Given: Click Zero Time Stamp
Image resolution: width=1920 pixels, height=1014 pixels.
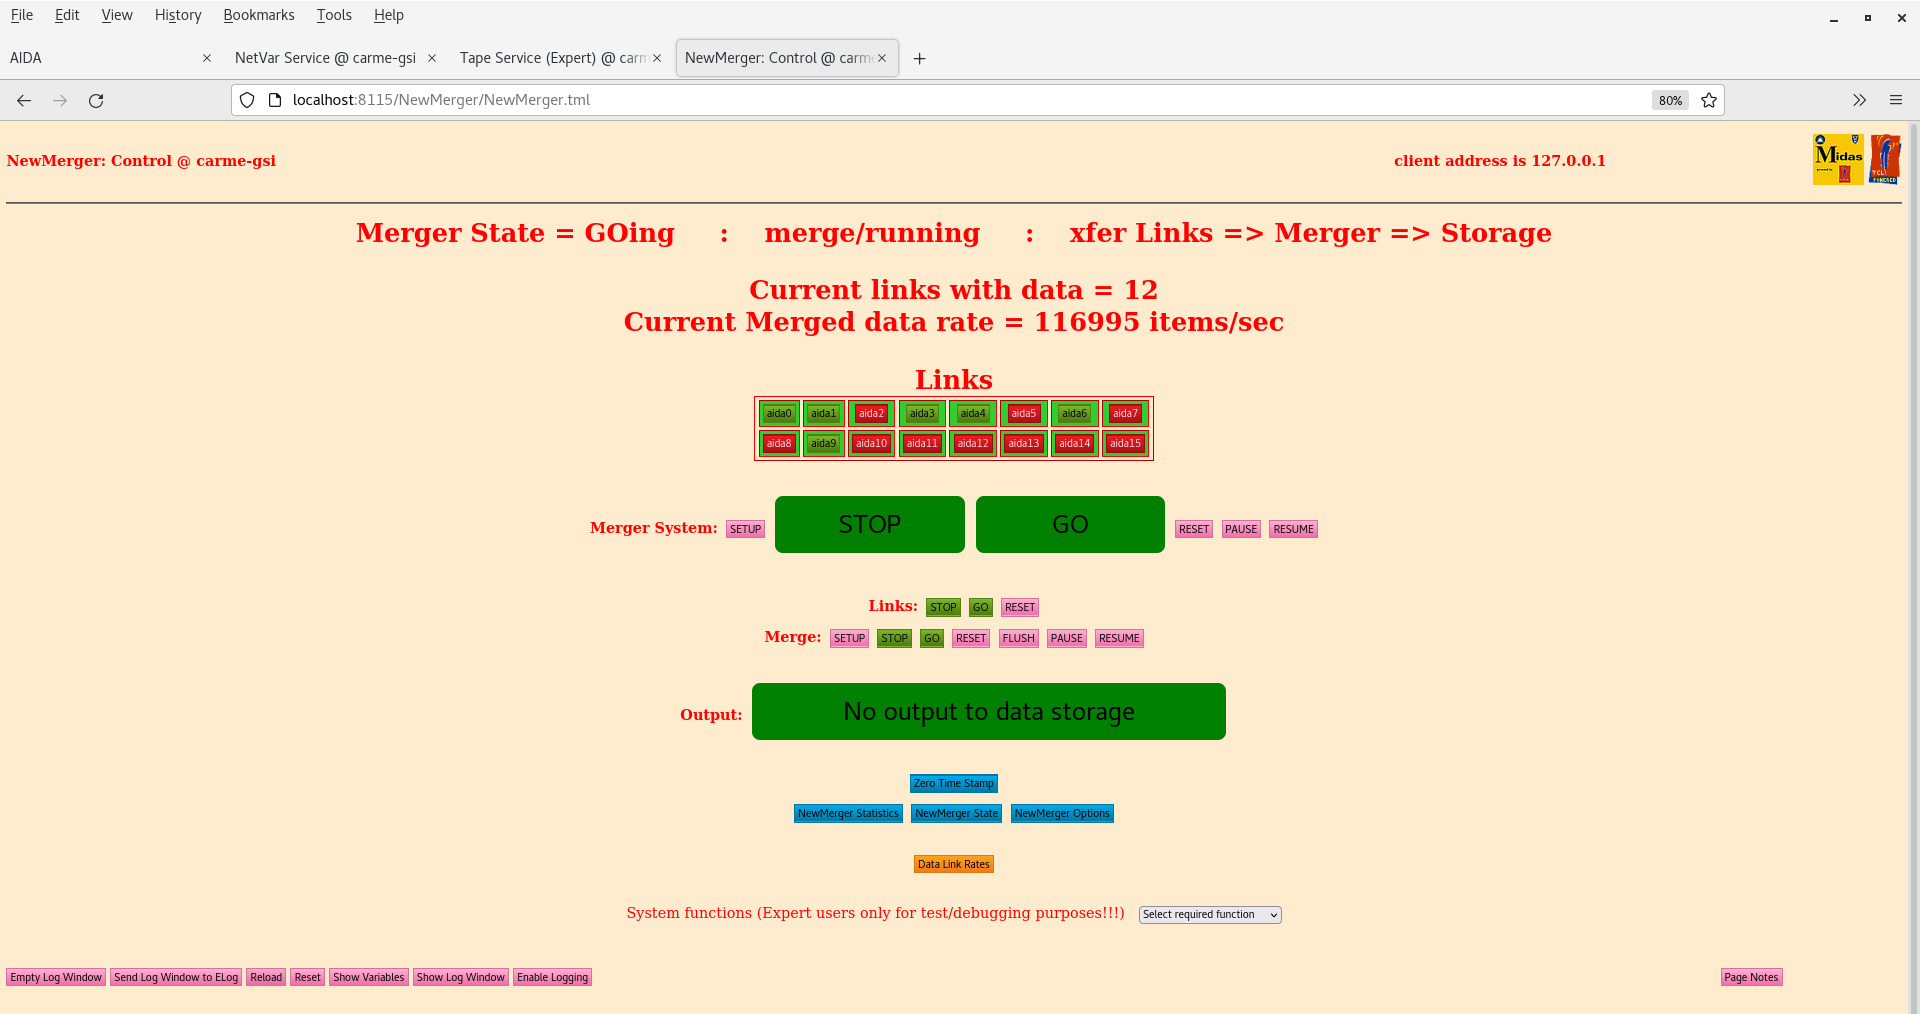Looking at the screenshot, I should click(953, 783).
